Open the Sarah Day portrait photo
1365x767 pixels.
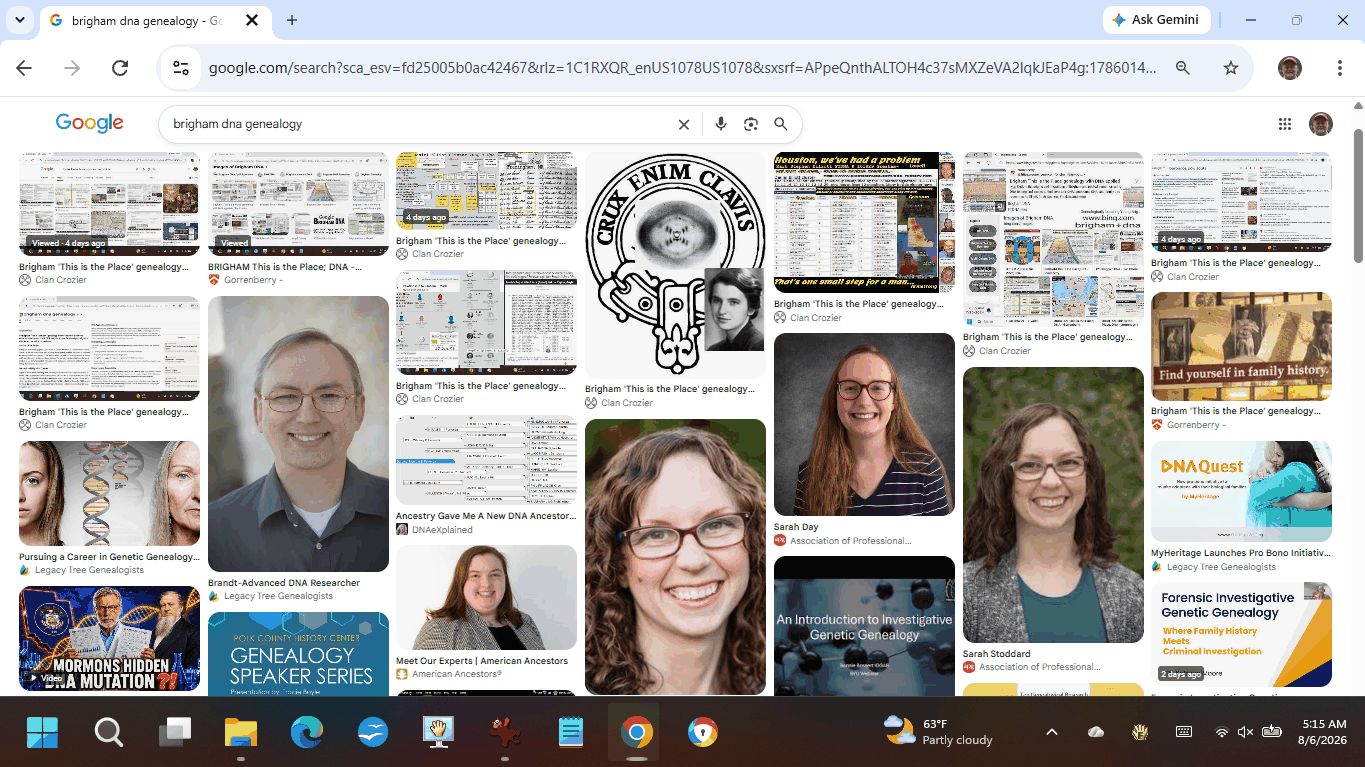click(864, 425)
